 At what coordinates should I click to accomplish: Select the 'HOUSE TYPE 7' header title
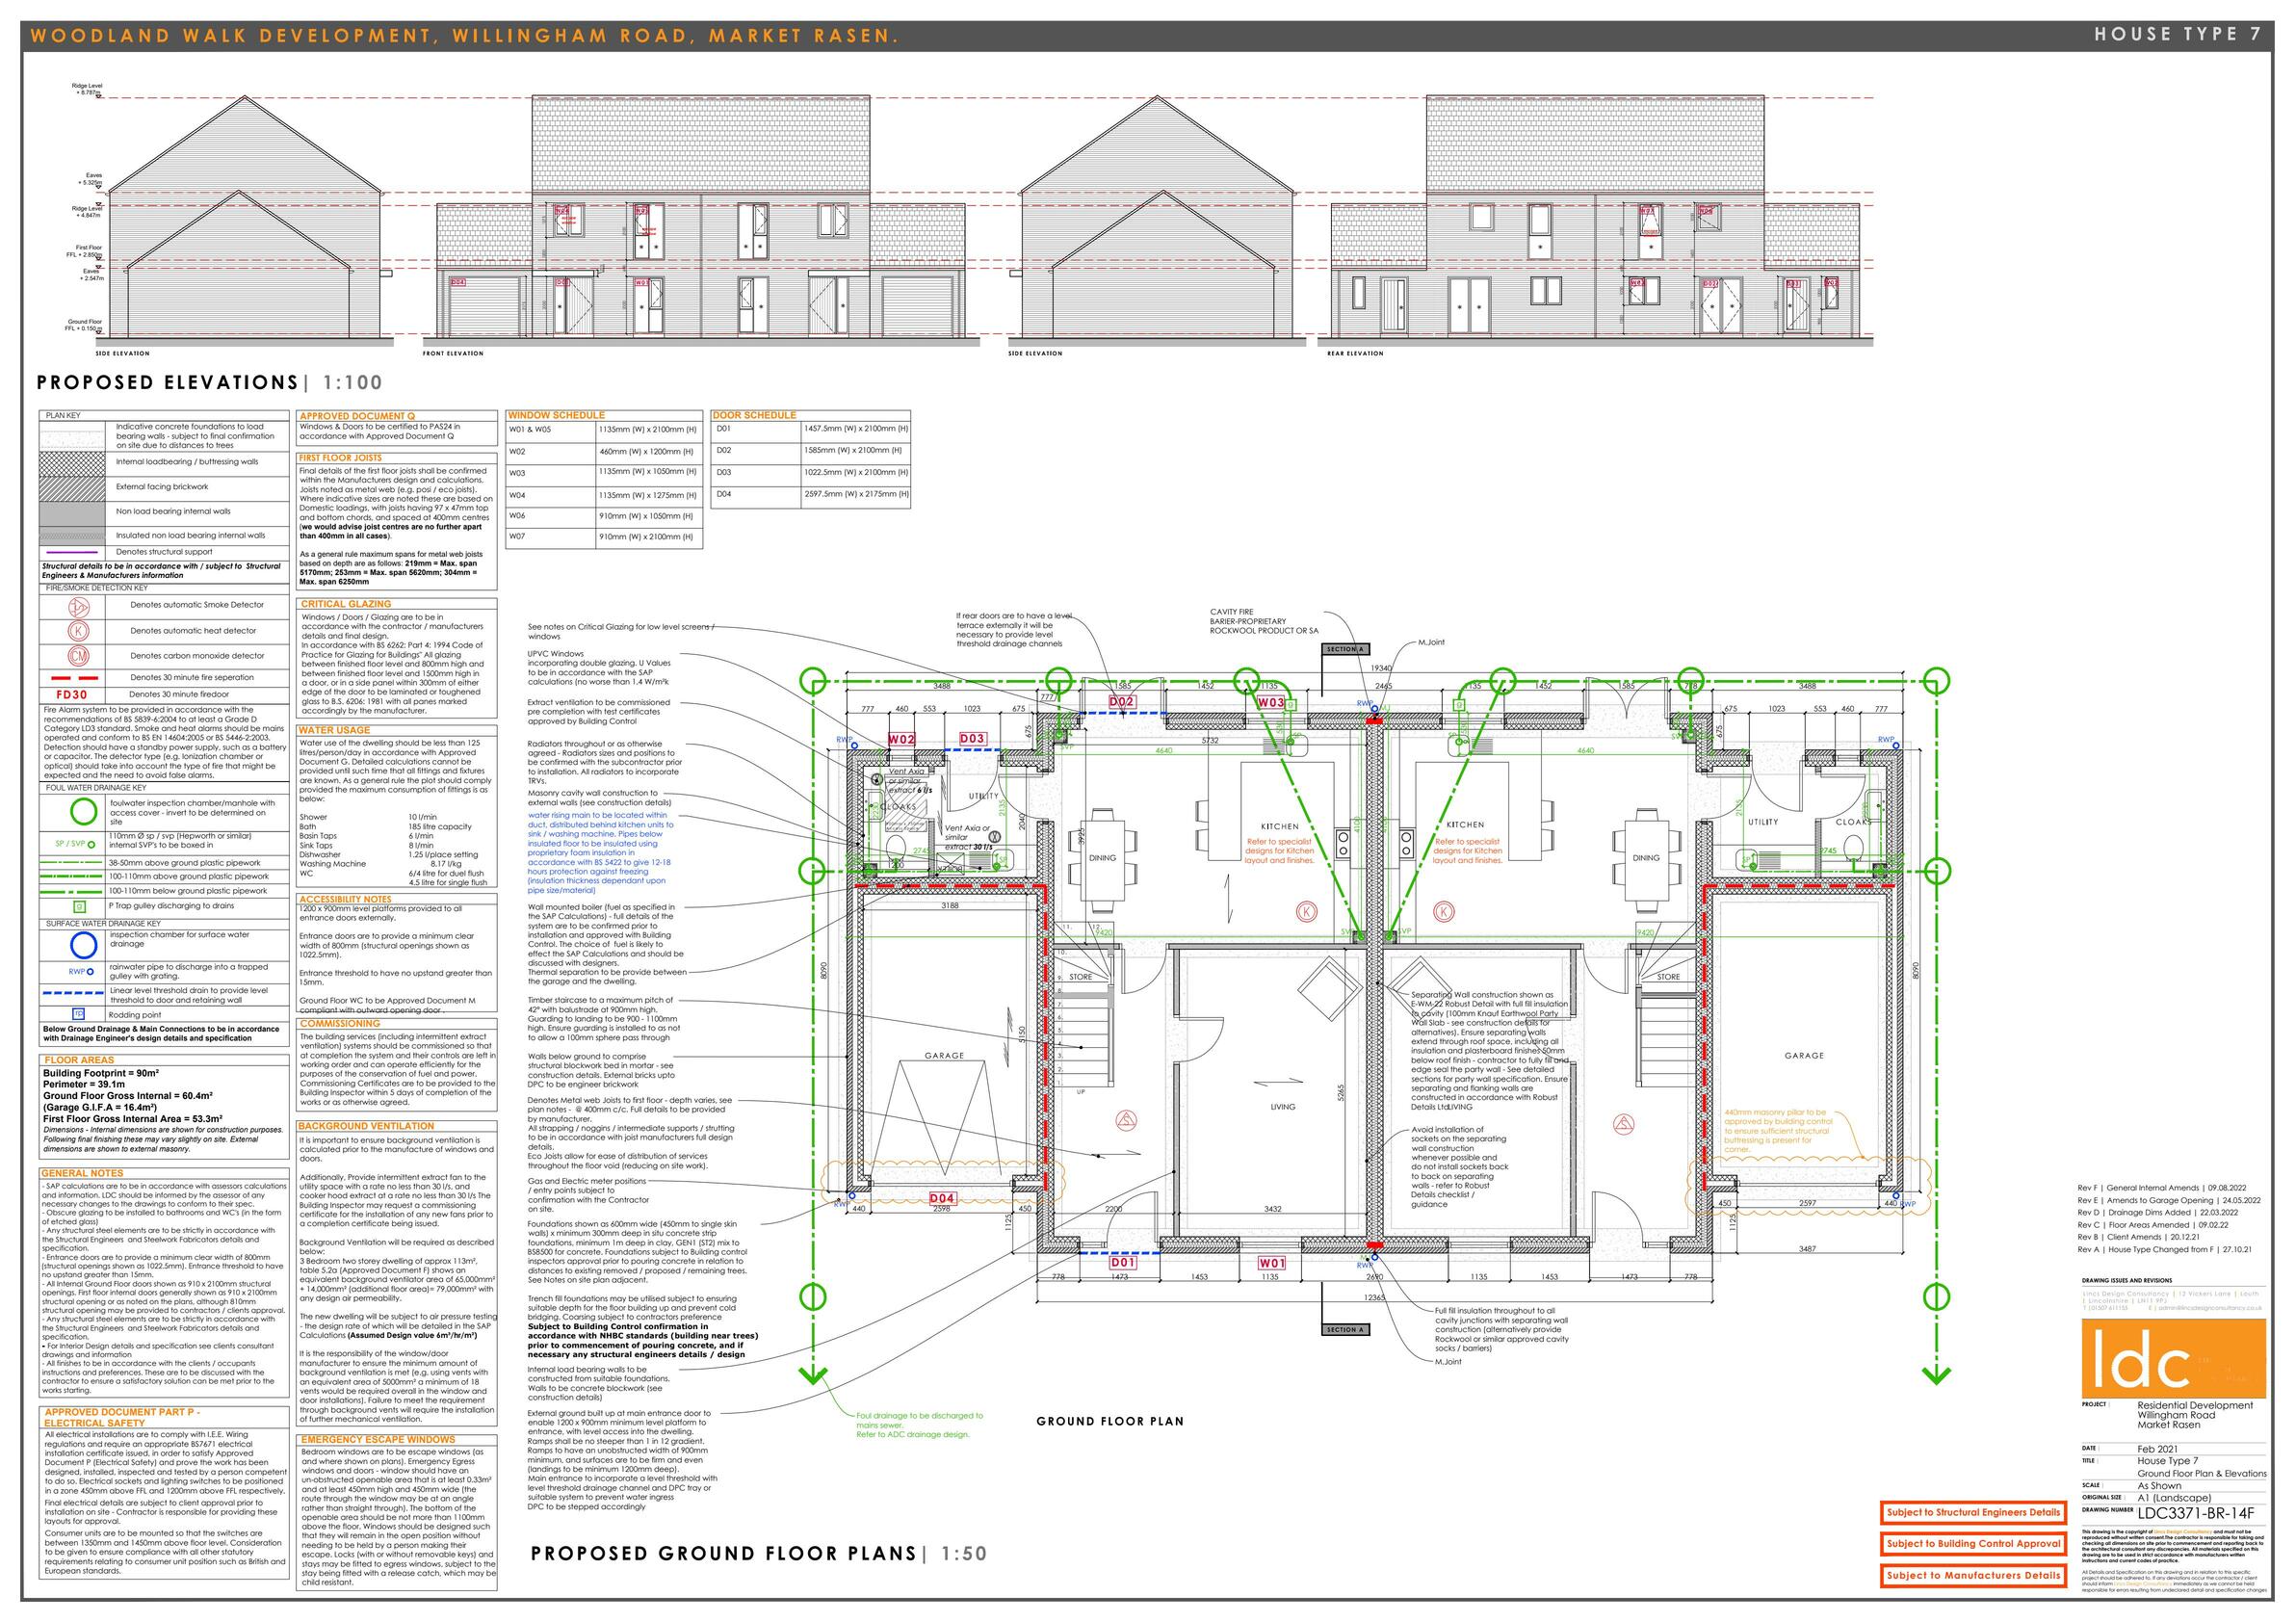[x=2177, y=34]
